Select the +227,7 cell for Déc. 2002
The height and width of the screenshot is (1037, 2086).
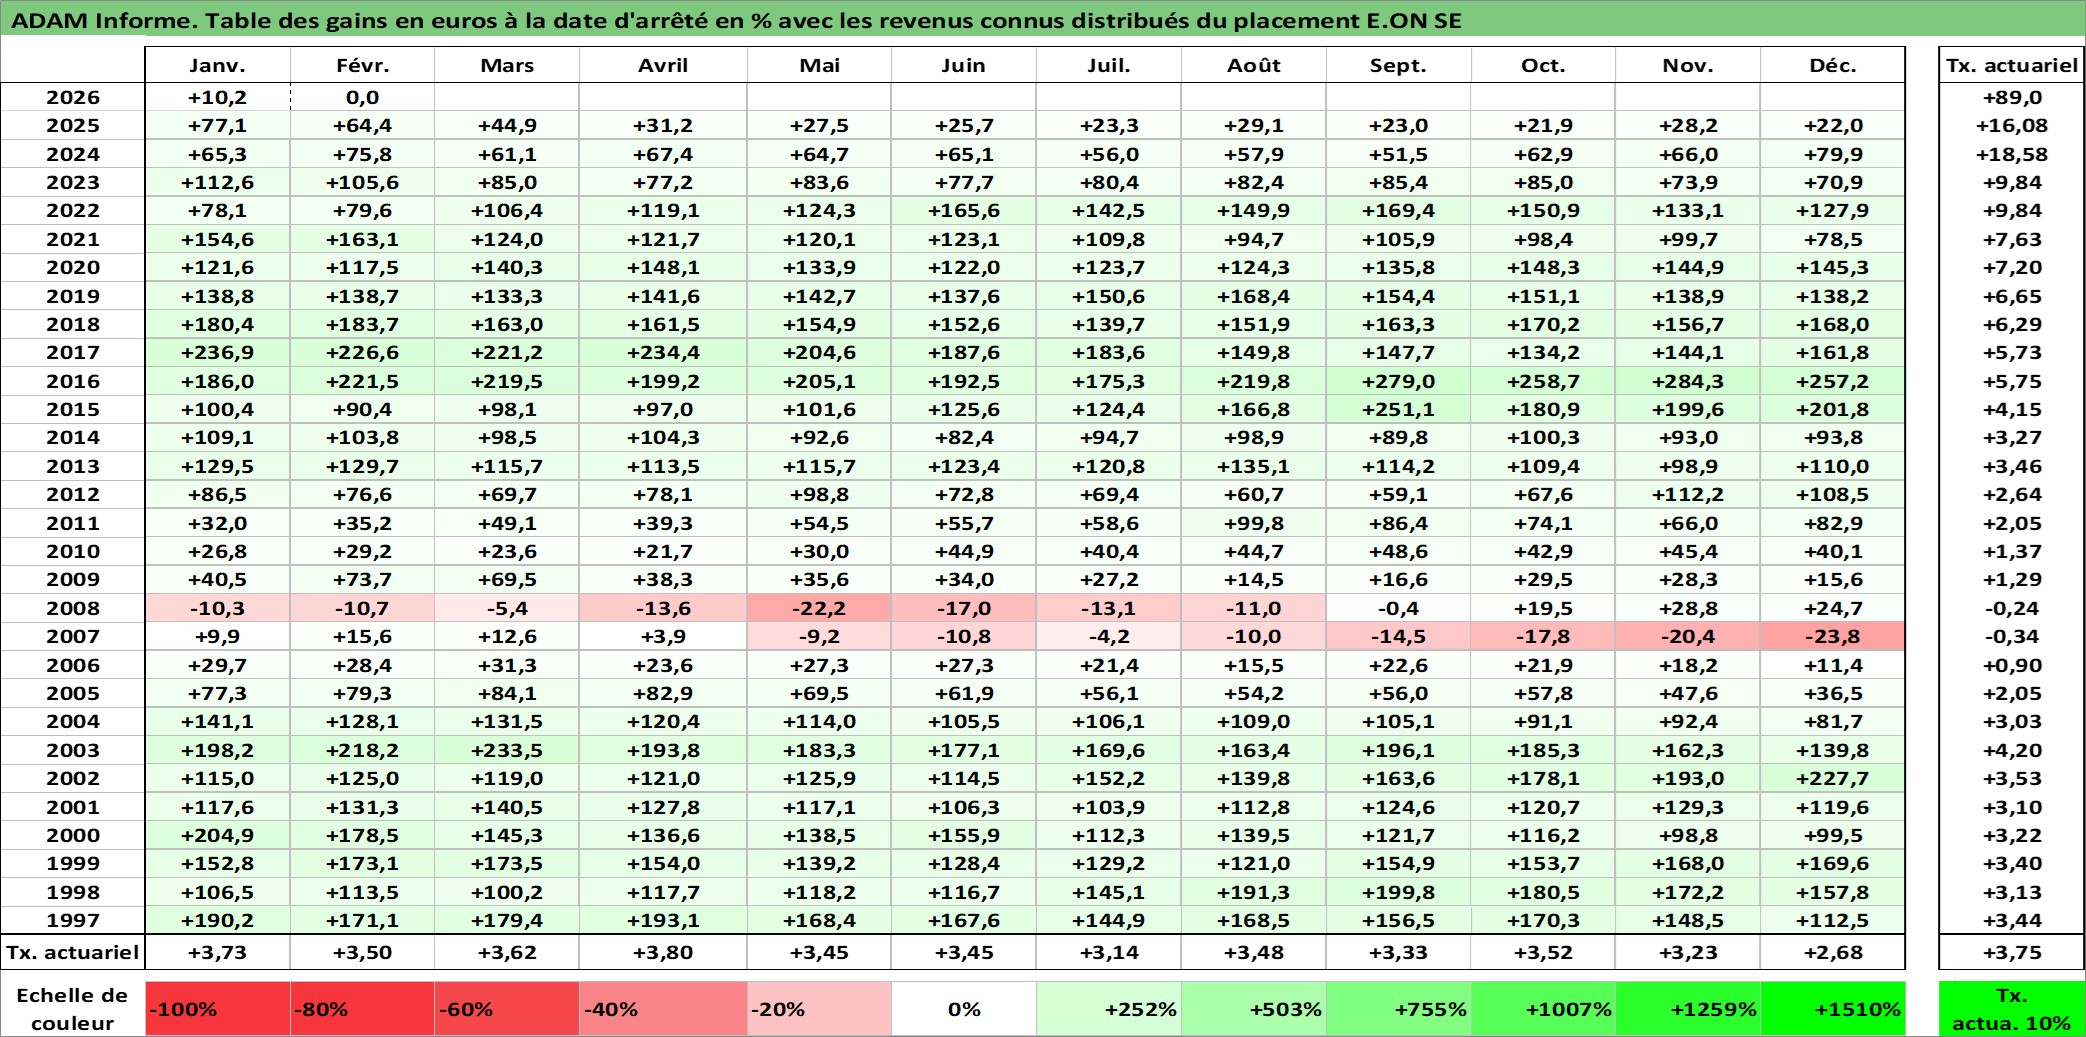click(1833, 778)
